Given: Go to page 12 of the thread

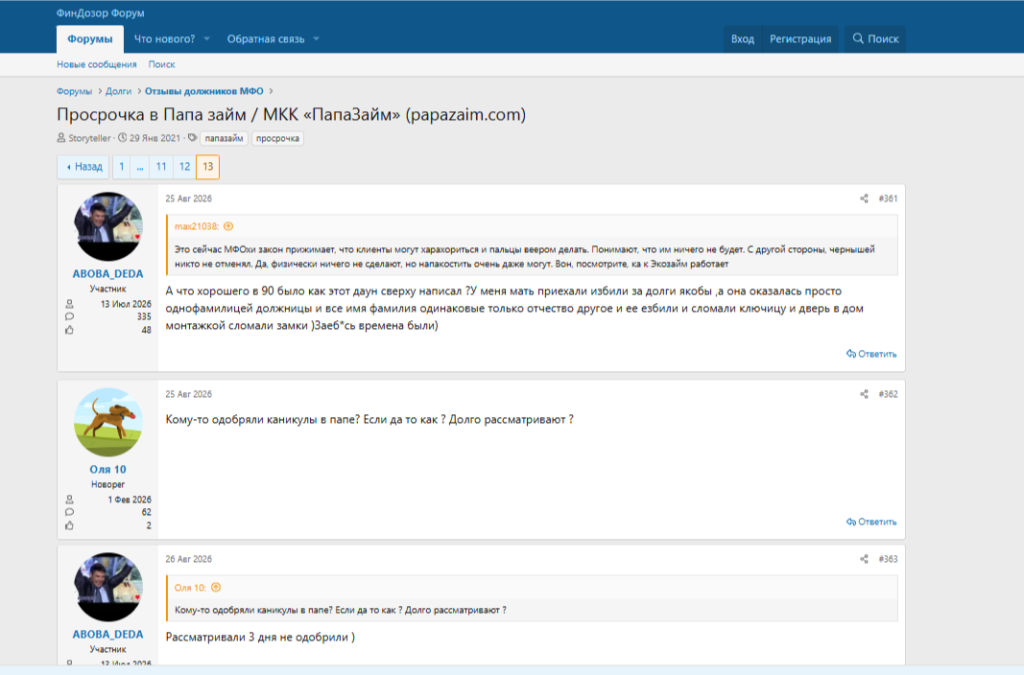Looking at the screenshot, I should tap(185, 167).
